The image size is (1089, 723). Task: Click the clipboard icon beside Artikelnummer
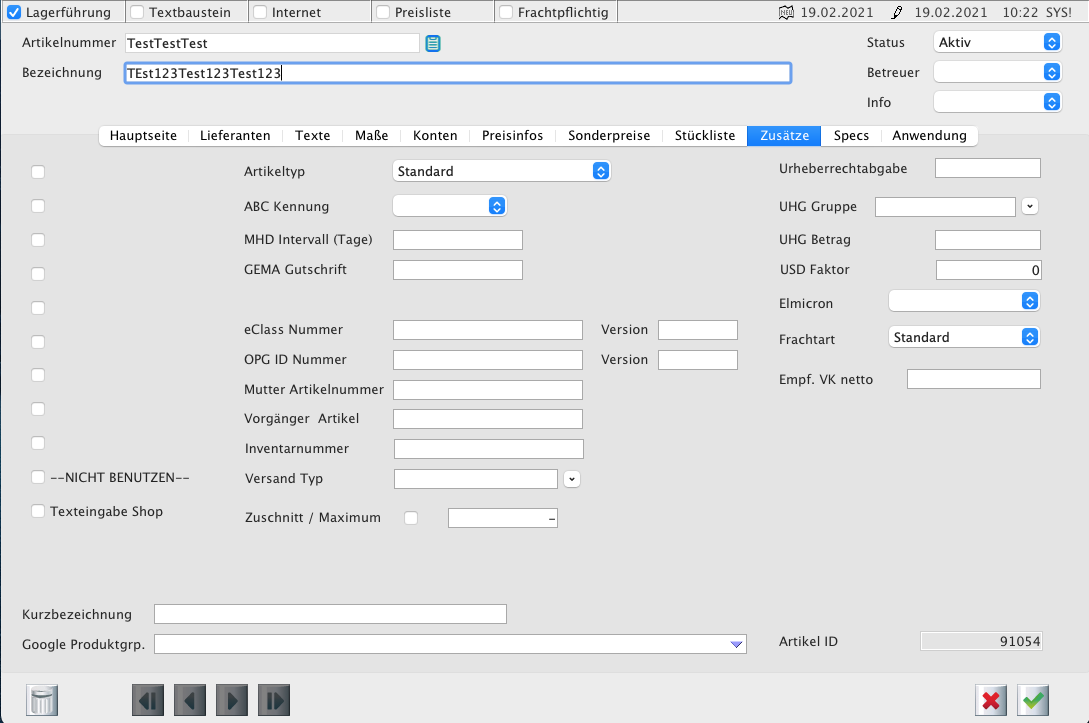pos(433,43)
